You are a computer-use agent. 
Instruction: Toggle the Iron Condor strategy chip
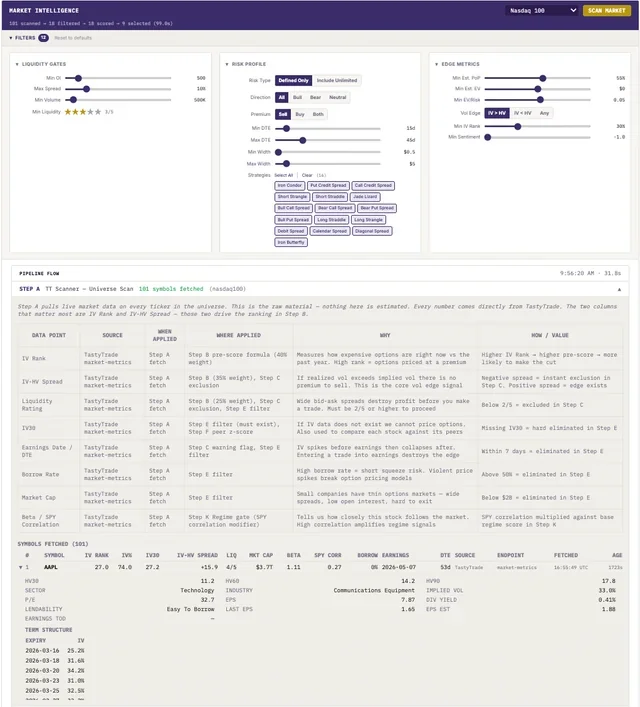290,185
